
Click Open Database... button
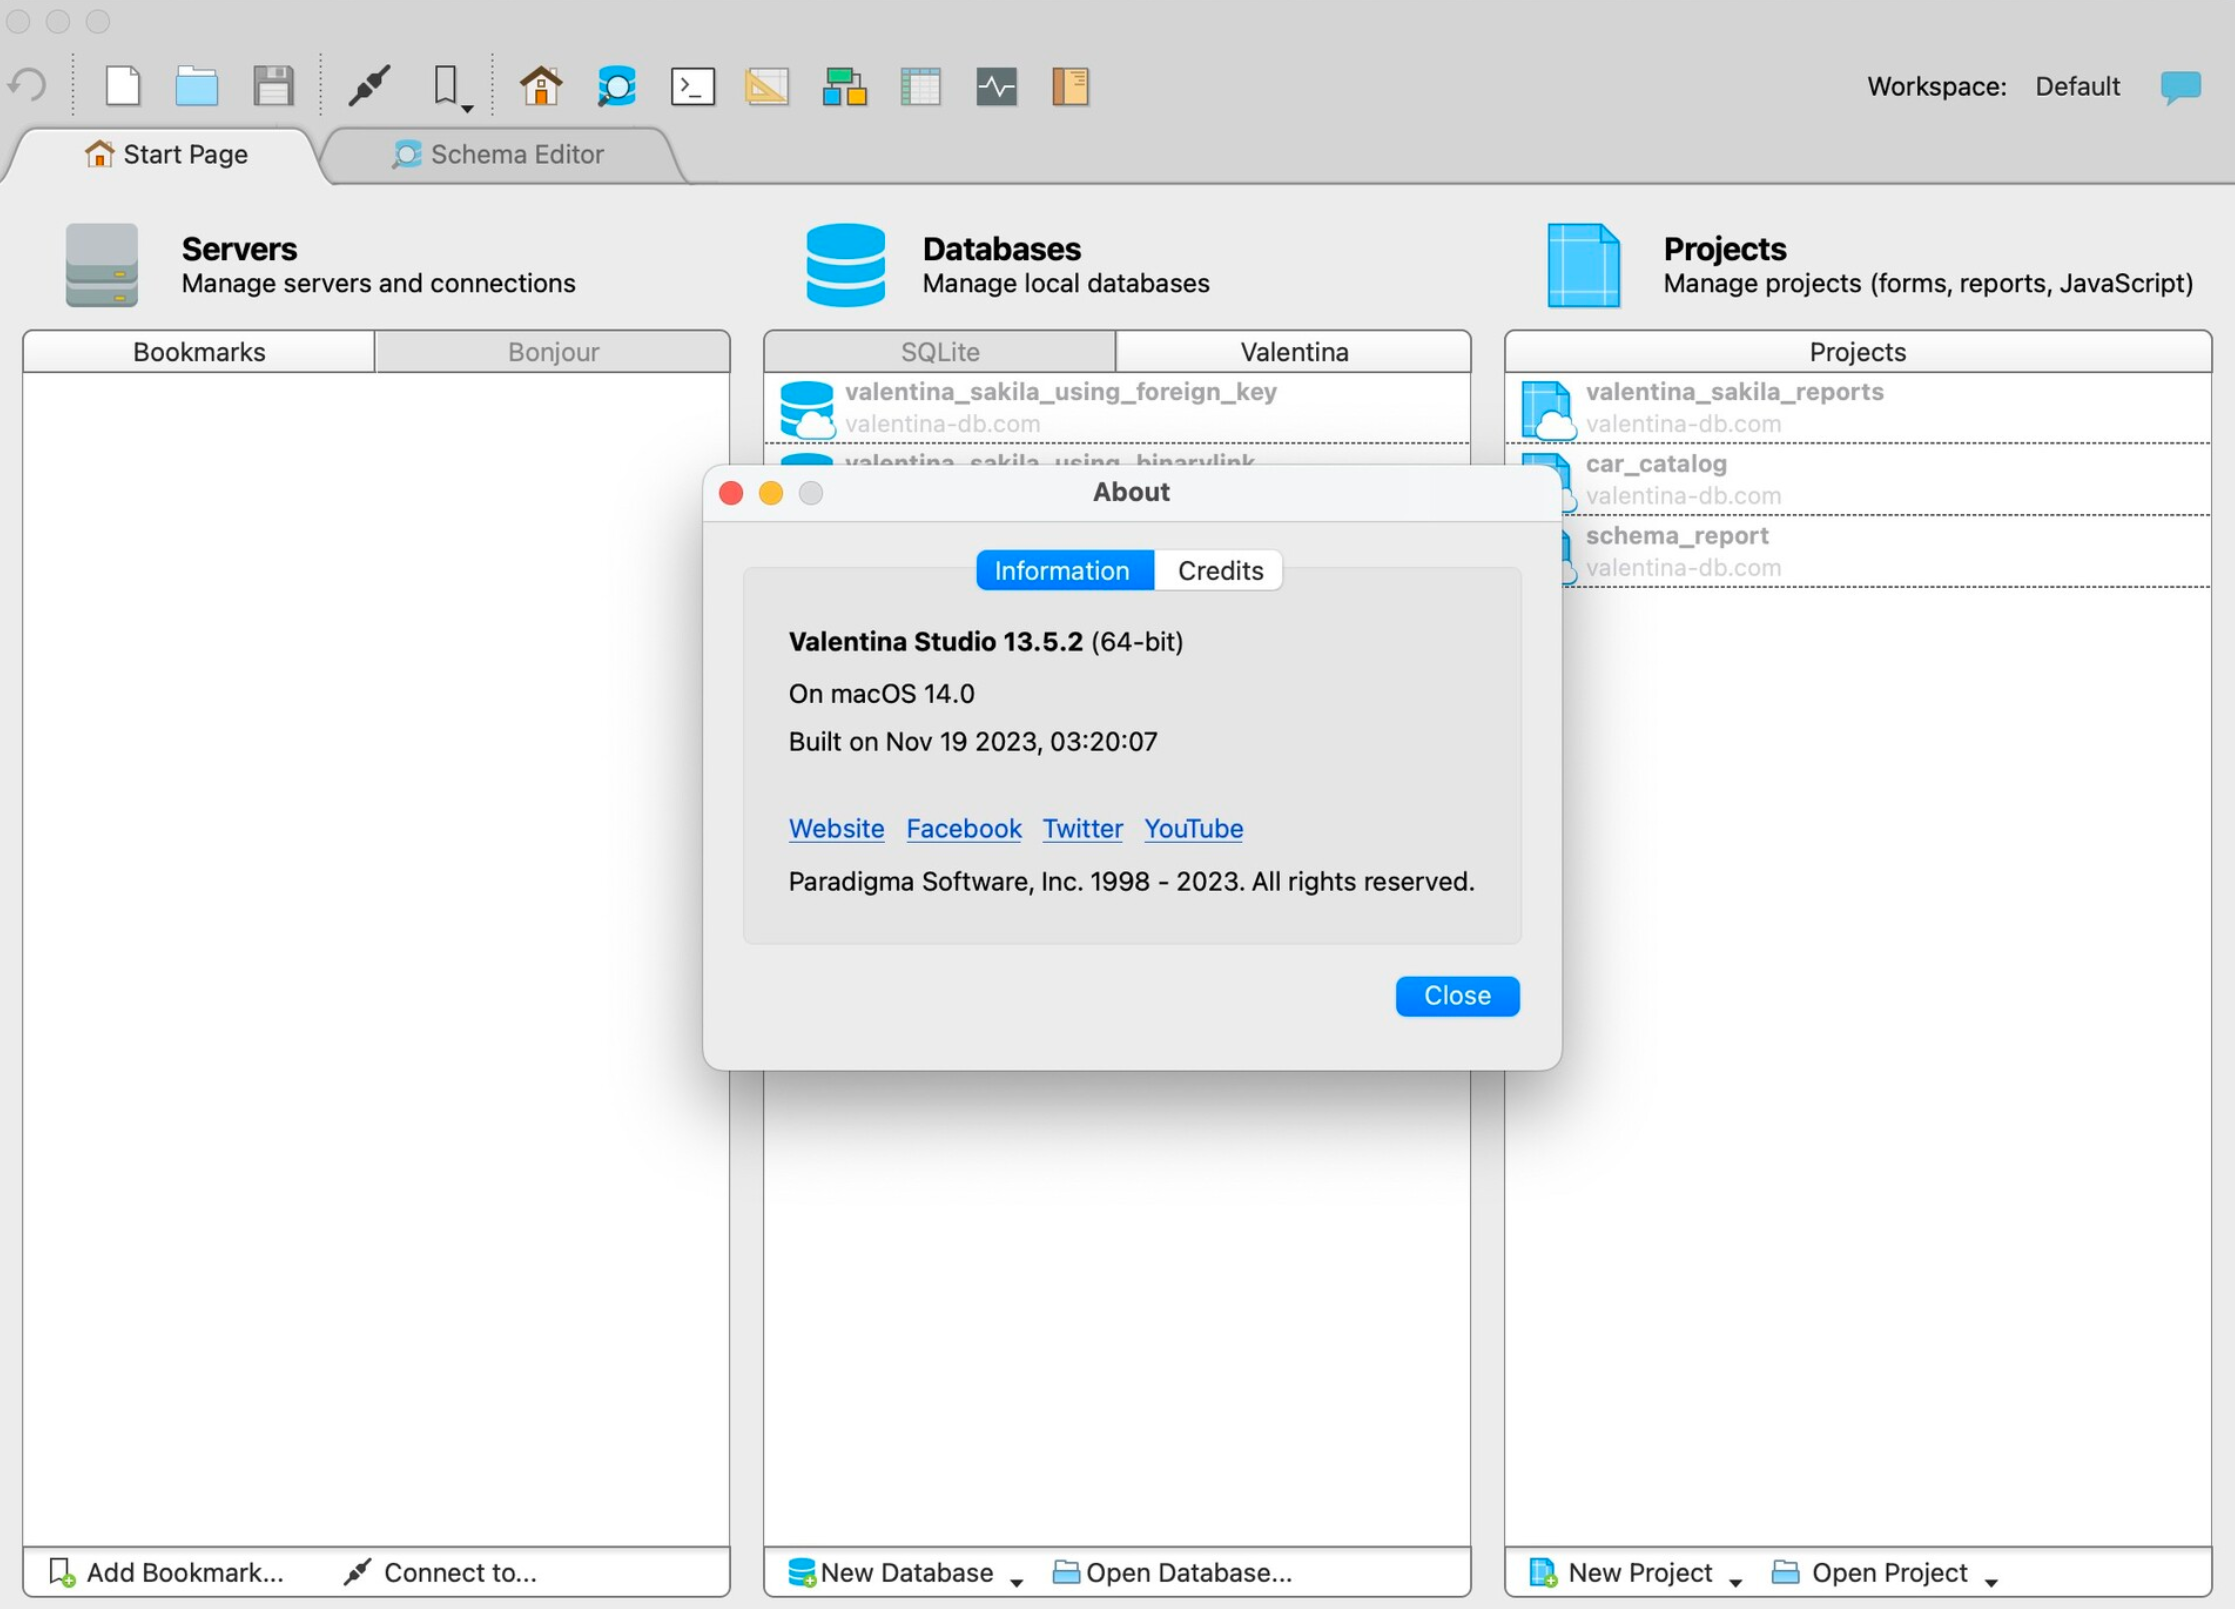1172,1572
